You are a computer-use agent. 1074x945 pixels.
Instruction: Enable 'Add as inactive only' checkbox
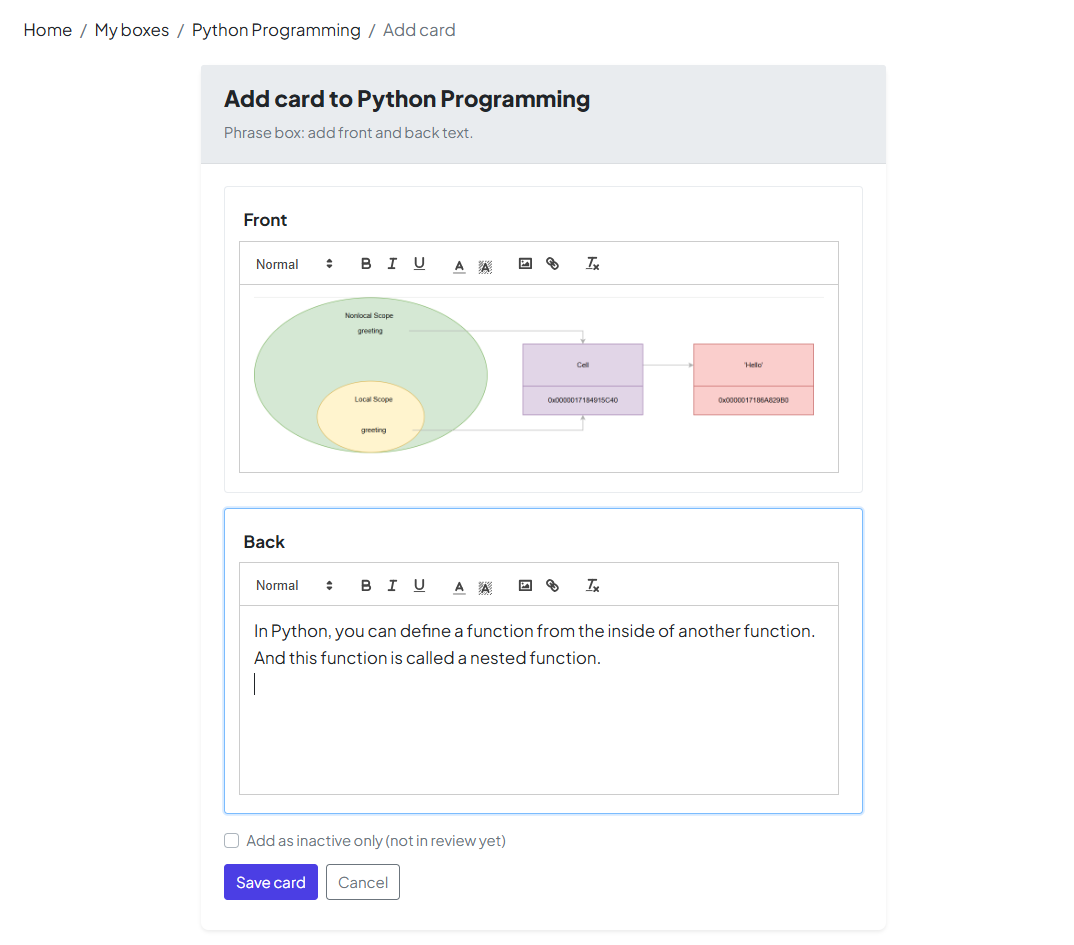tap(232, 841)
